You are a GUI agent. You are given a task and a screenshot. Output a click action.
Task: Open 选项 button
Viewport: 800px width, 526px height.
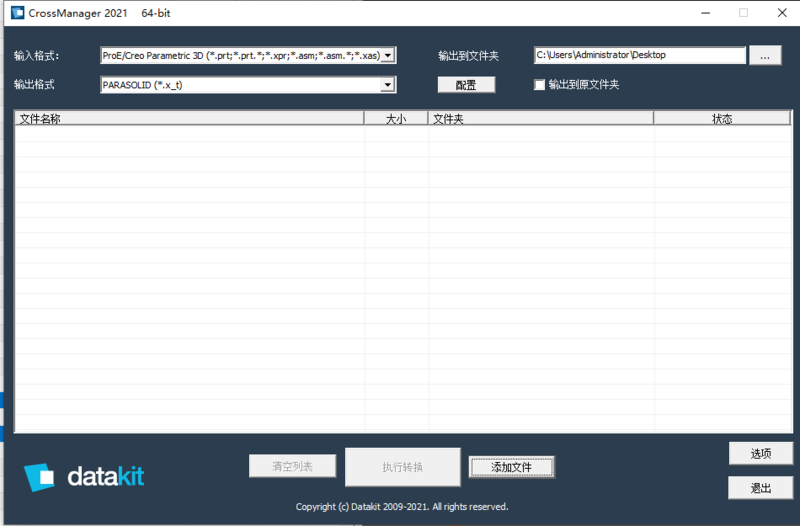[761, 454]
